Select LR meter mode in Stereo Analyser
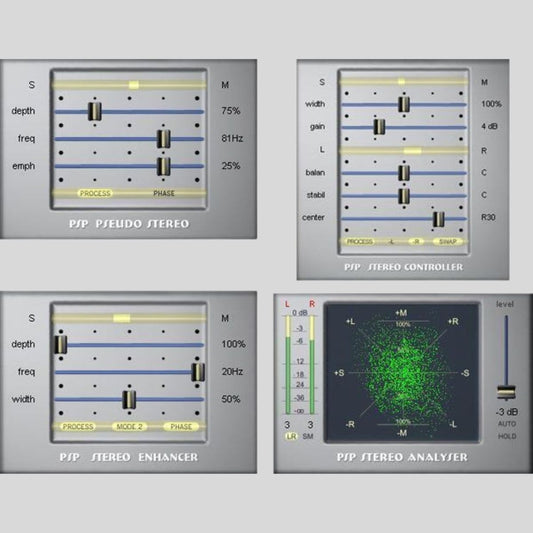533x533 pixels. click(291, 436)
